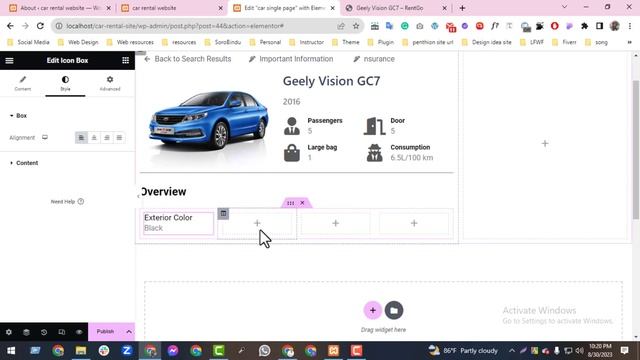Switch to the About car rental website tab
The height and width of the screenshot is (360, 640).
(60, 8)
